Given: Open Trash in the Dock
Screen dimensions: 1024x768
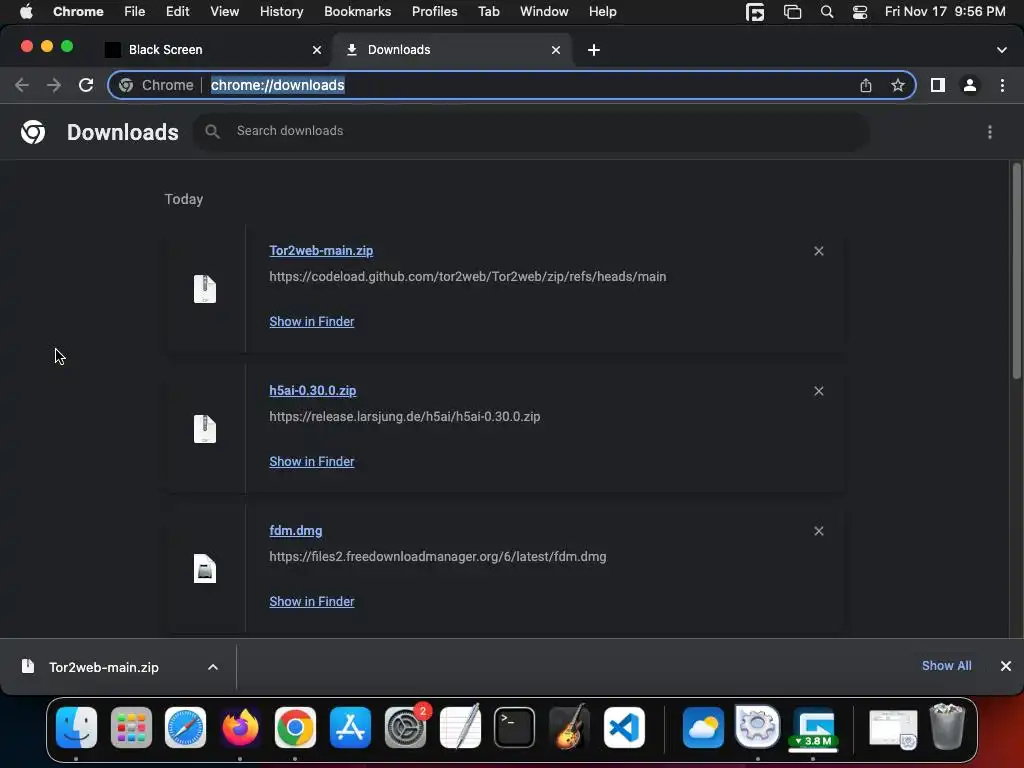Looking at the screenshot, I should (x=948, y=726).
